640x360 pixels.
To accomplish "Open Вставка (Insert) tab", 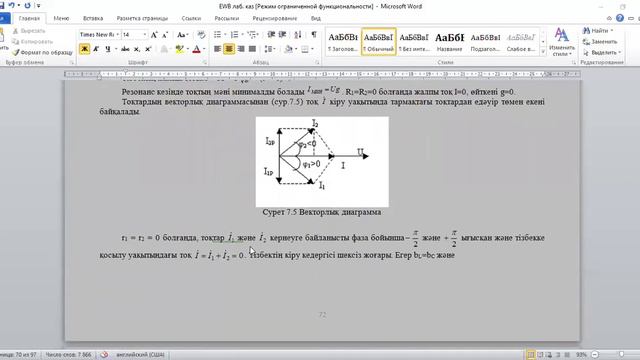I will tap(93, 18).
